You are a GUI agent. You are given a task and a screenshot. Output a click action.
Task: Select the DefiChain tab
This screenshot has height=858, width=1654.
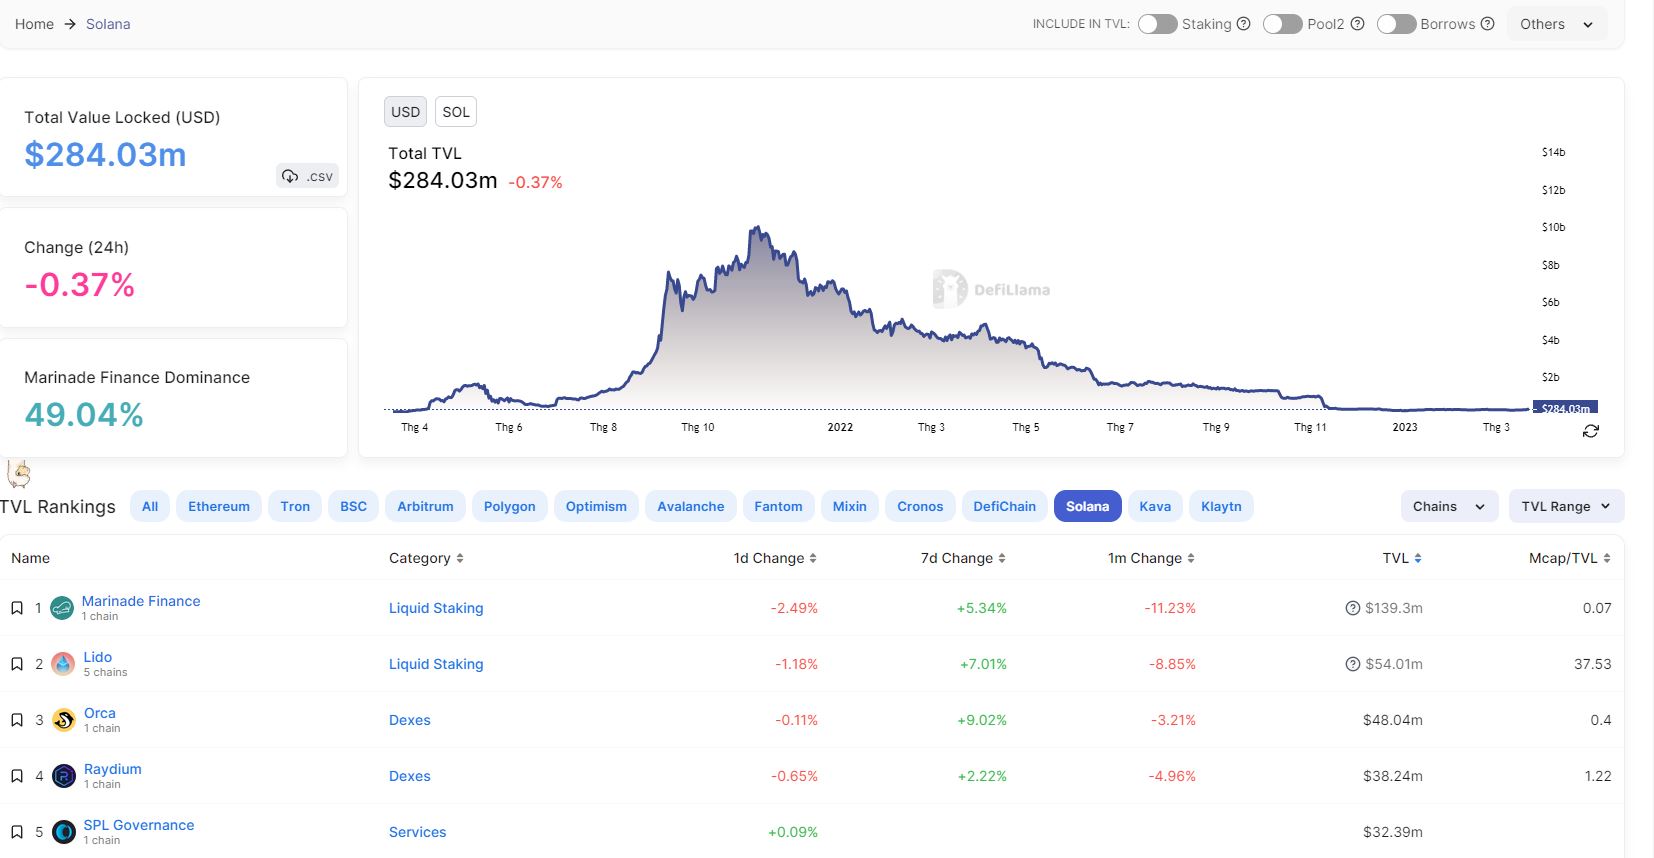pos(1005,506)
